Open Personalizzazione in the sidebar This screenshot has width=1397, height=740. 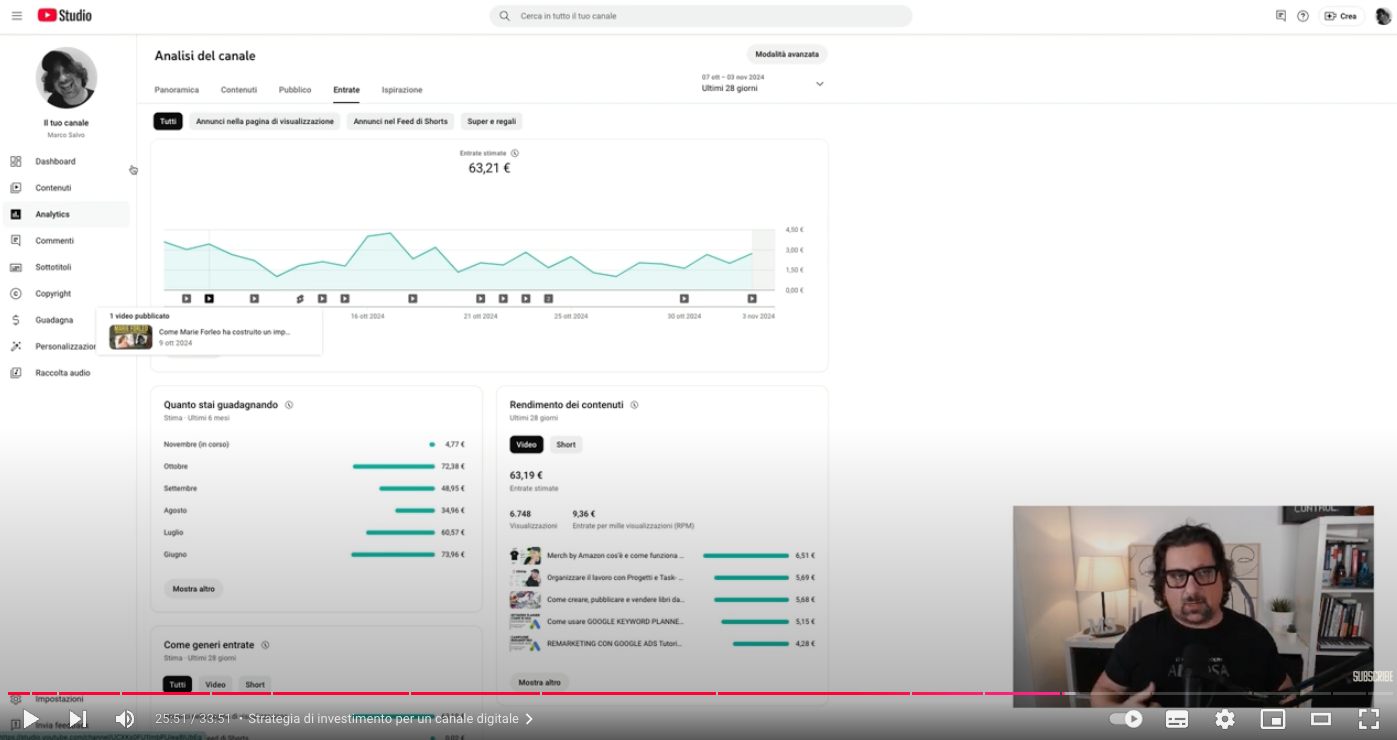tap(65, 346)
